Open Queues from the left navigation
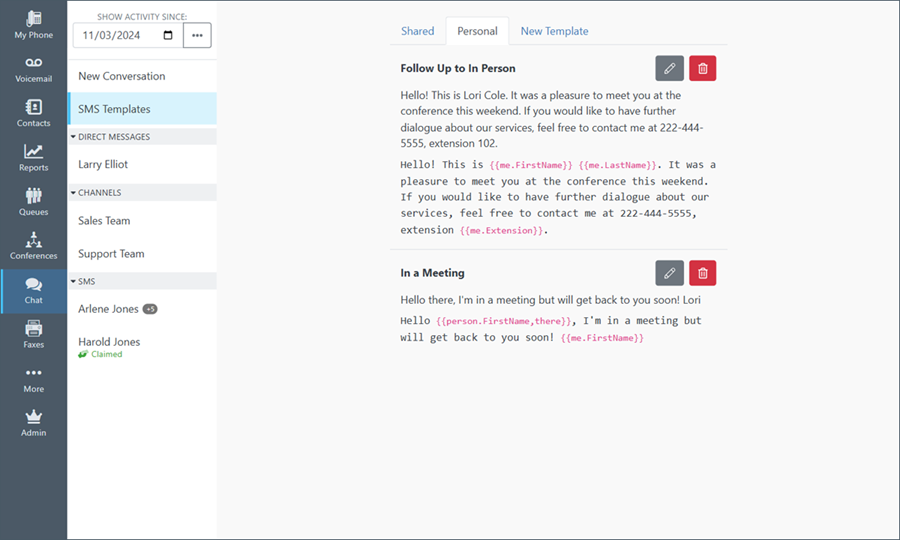This screenshot has width=900, height=540. pos(33,201)
